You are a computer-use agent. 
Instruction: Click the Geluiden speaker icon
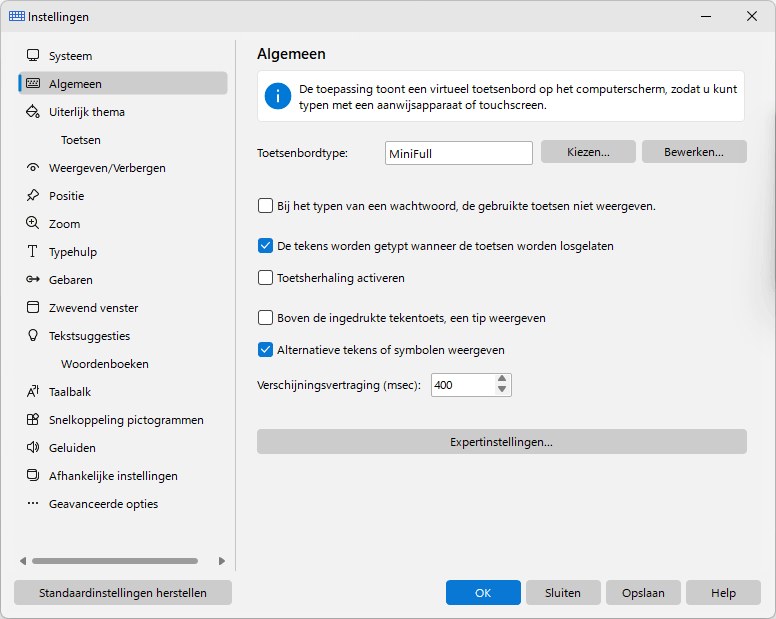(33, 447)
